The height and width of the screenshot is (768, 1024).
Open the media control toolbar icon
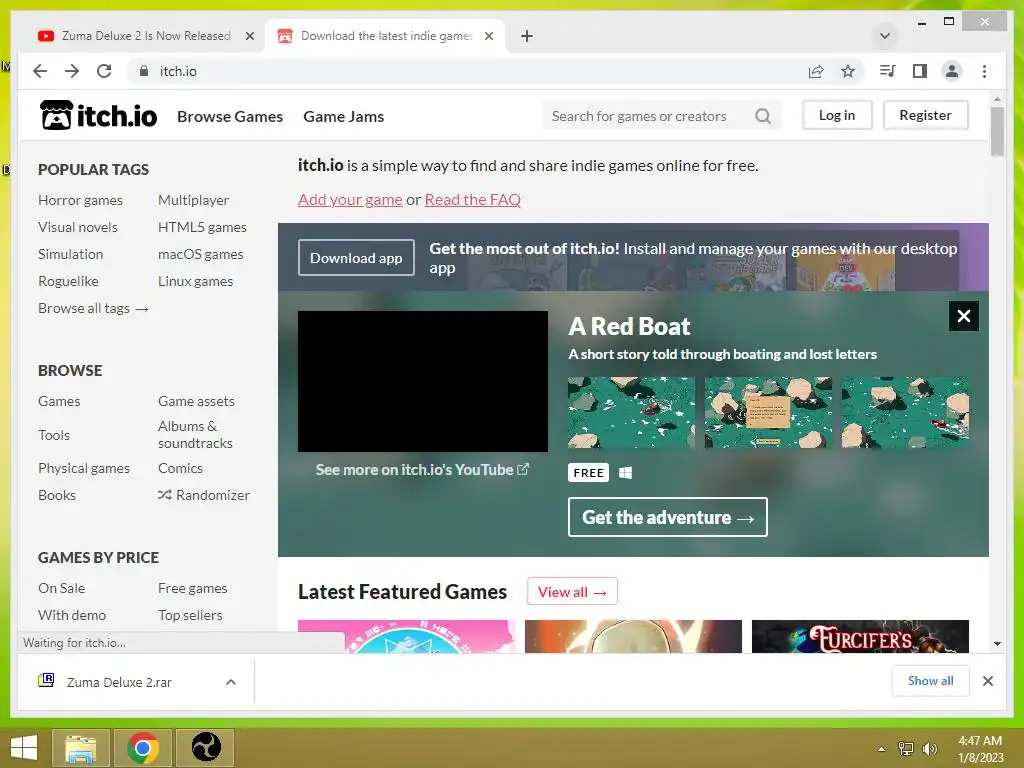click(x=888, y=71)
